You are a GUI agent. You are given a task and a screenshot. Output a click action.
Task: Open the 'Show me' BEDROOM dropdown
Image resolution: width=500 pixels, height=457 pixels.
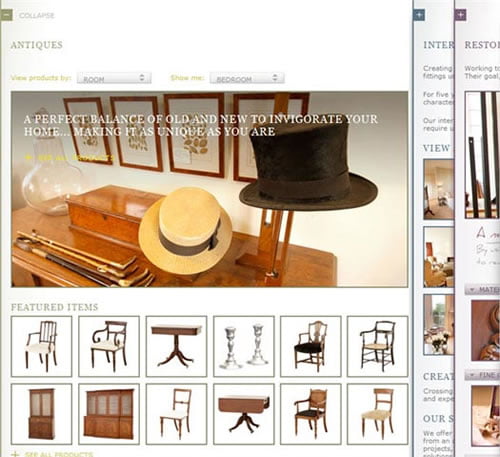click(x=247, y=78)
